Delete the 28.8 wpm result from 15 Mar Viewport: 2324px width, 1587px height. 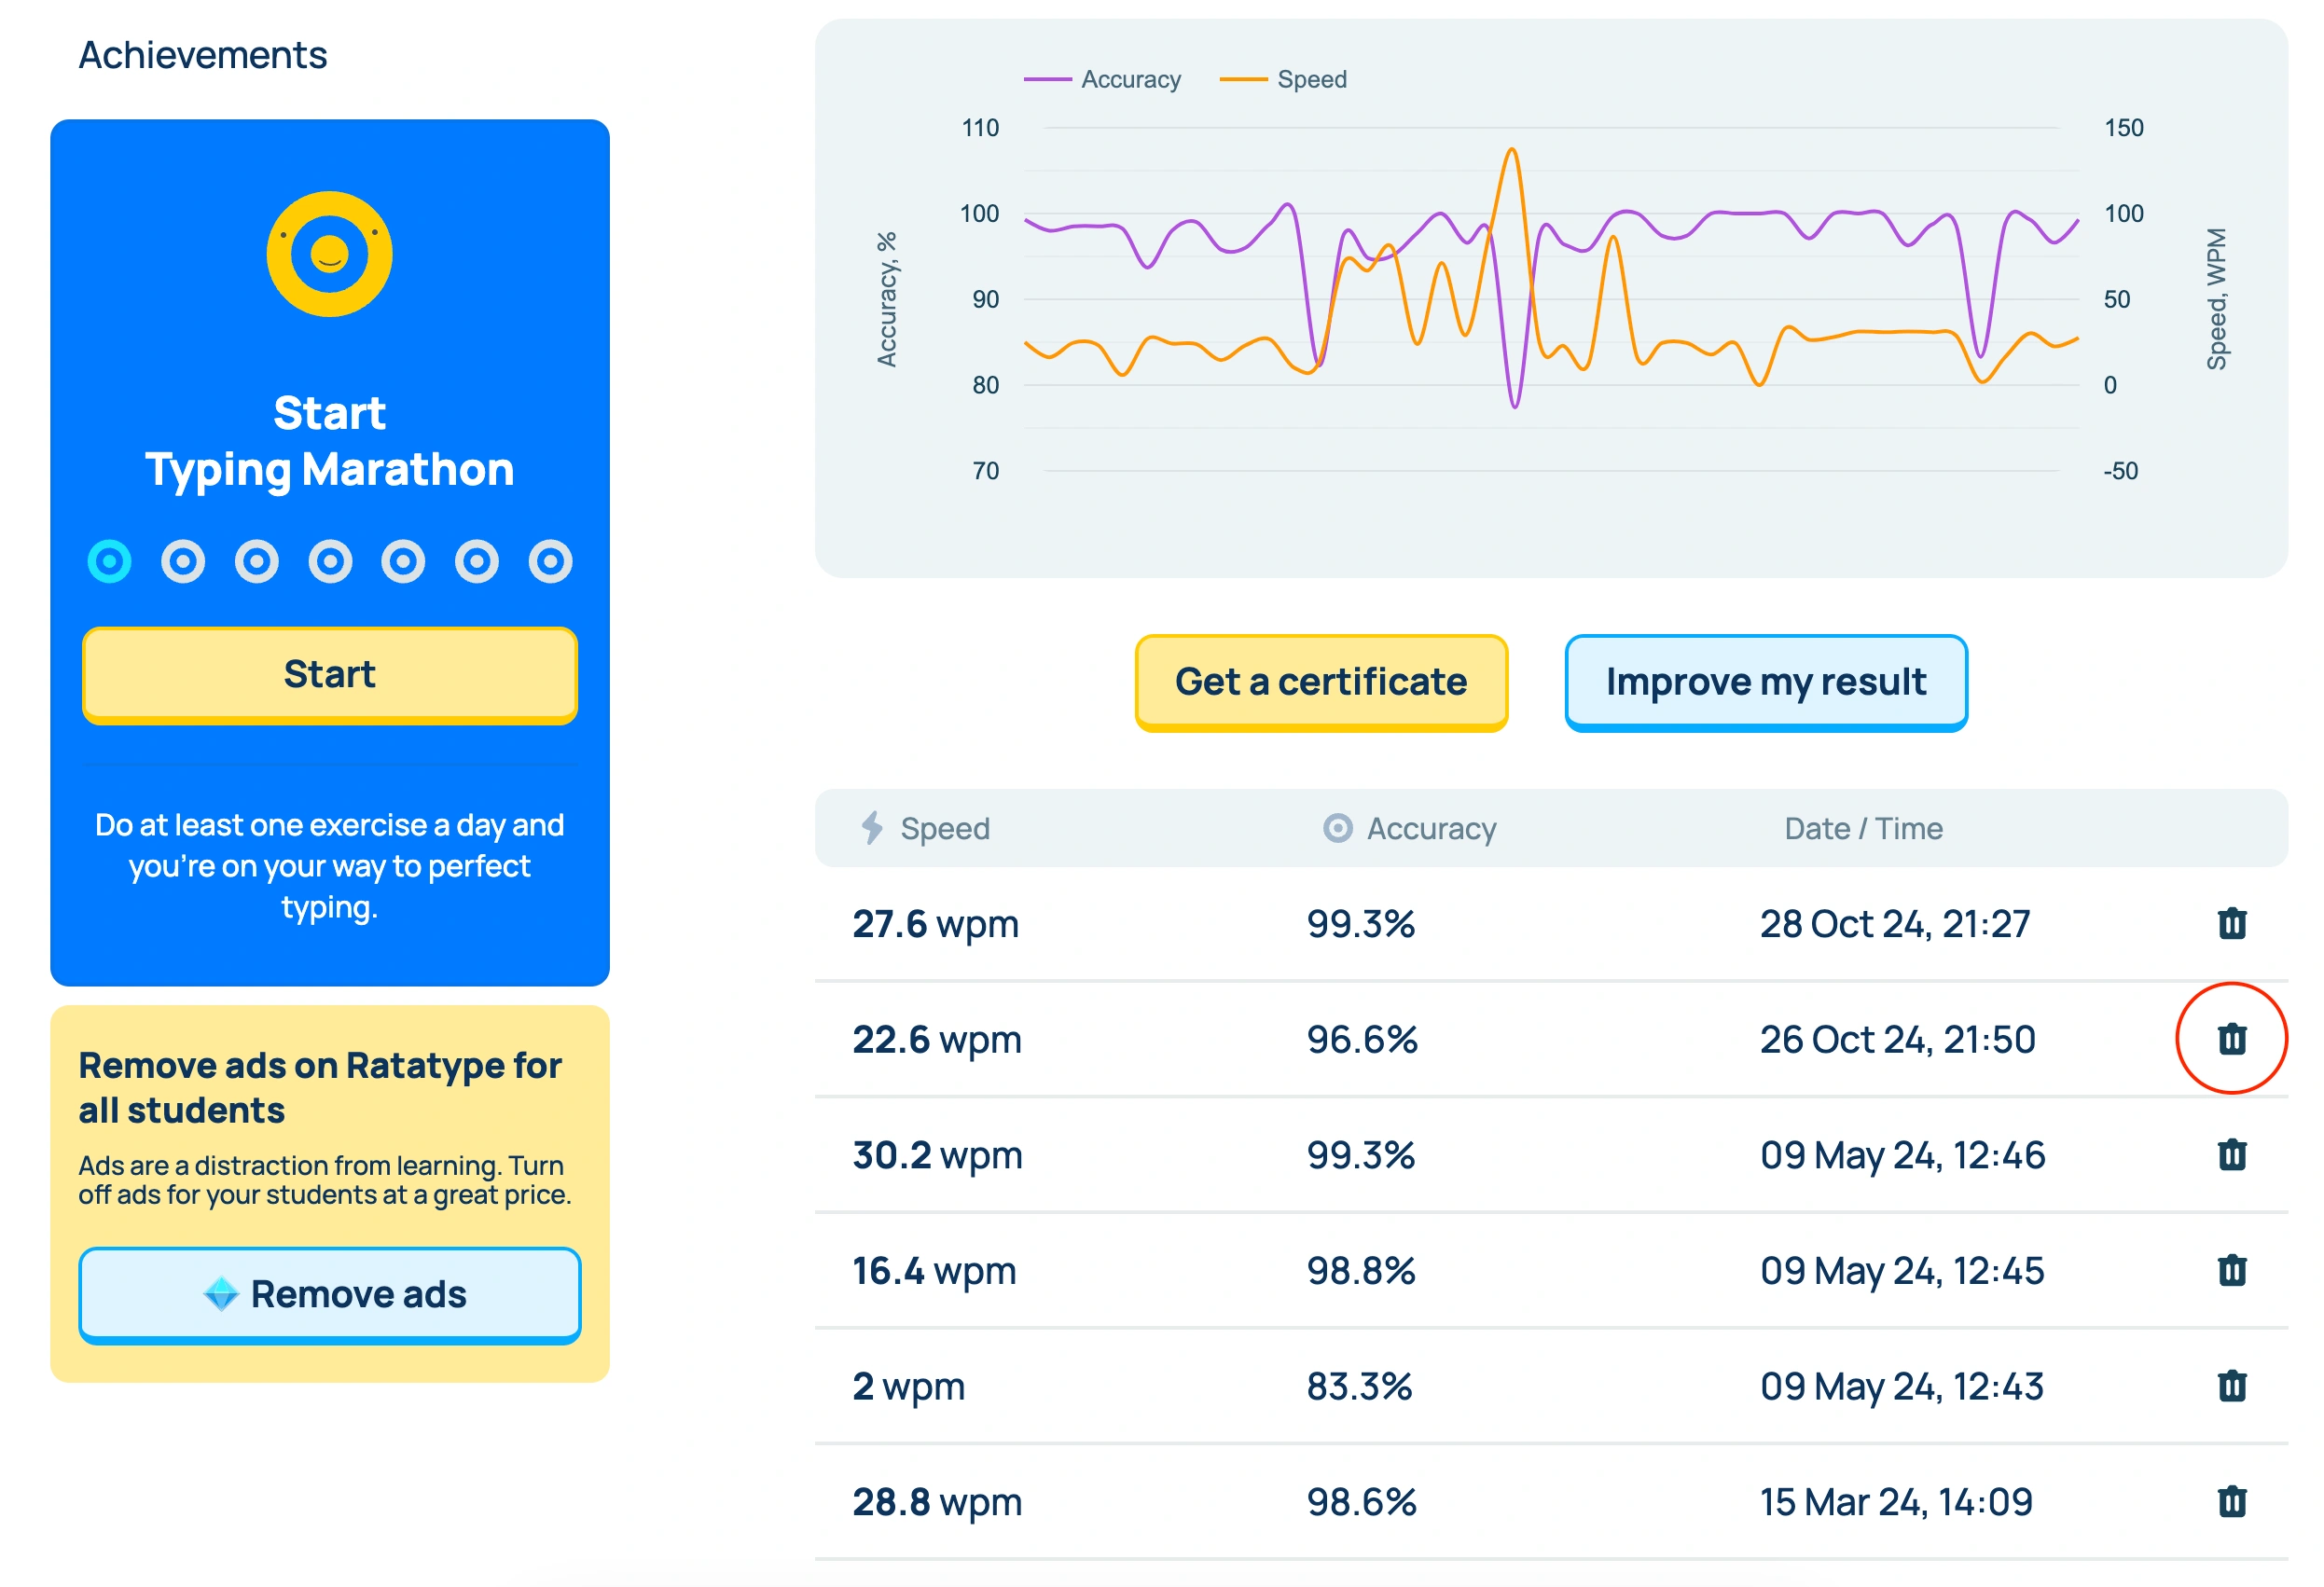(x=2231, y=1501)
